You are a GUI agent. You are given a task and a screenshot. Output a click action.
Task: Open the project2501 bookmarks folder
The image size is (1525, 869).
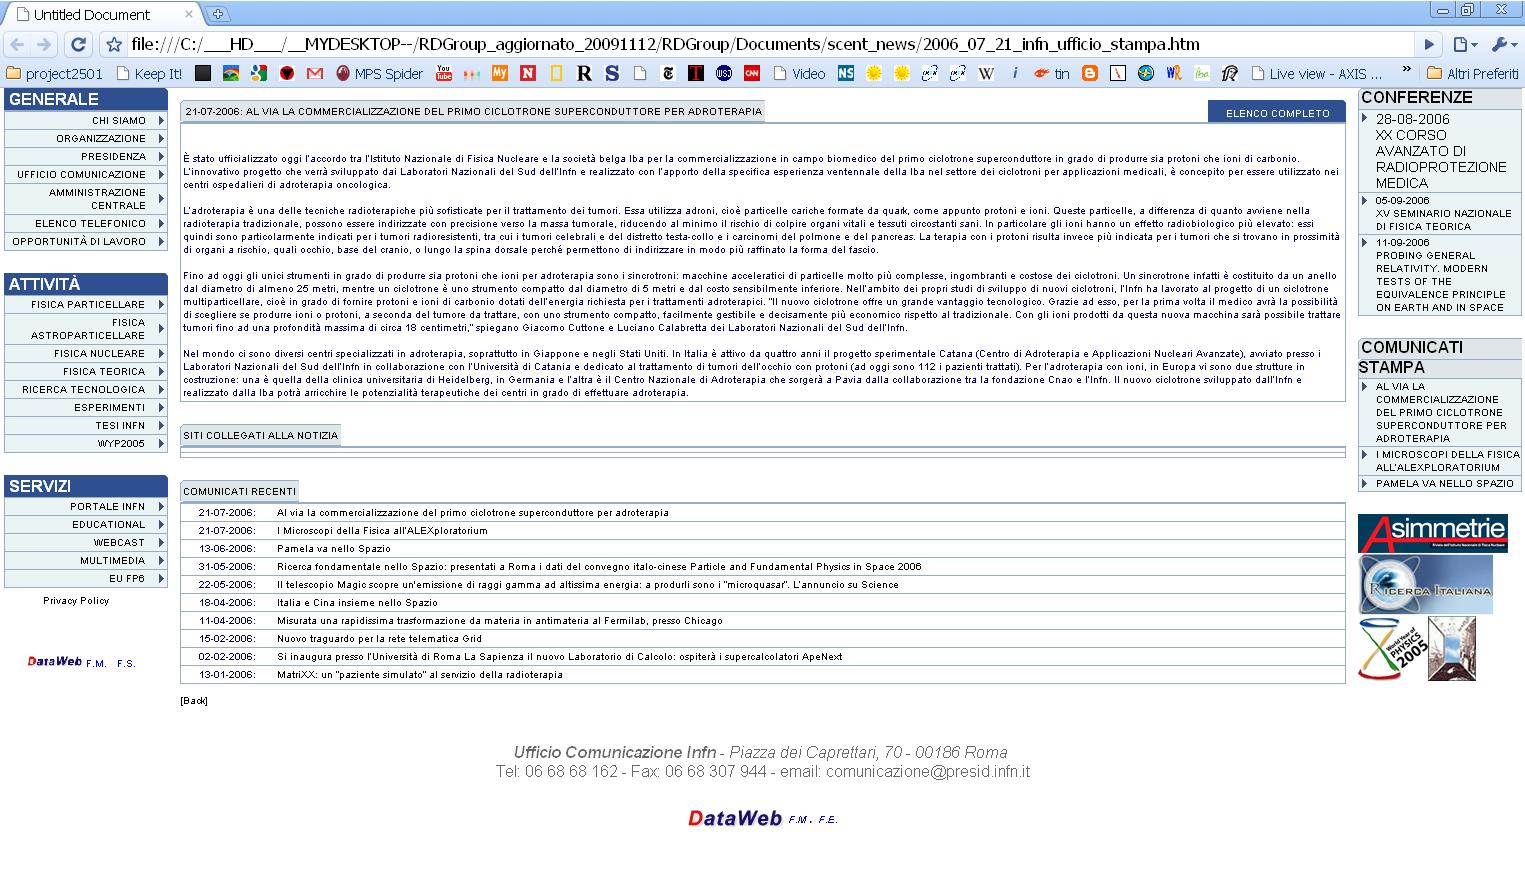pyautogui.click(x=55, y=73)
